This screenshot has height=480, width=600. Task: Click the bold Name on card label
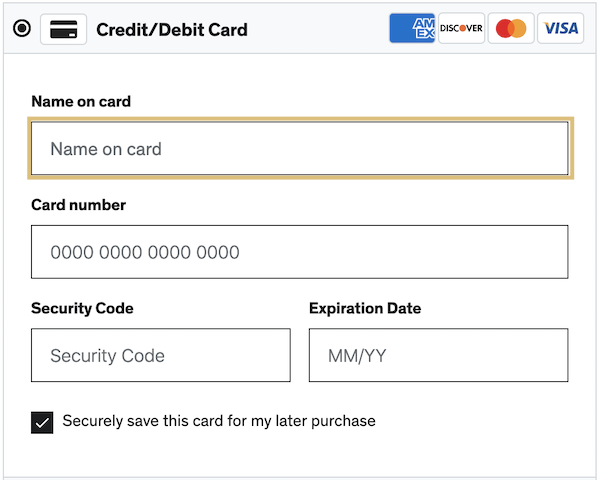(81, 101)
